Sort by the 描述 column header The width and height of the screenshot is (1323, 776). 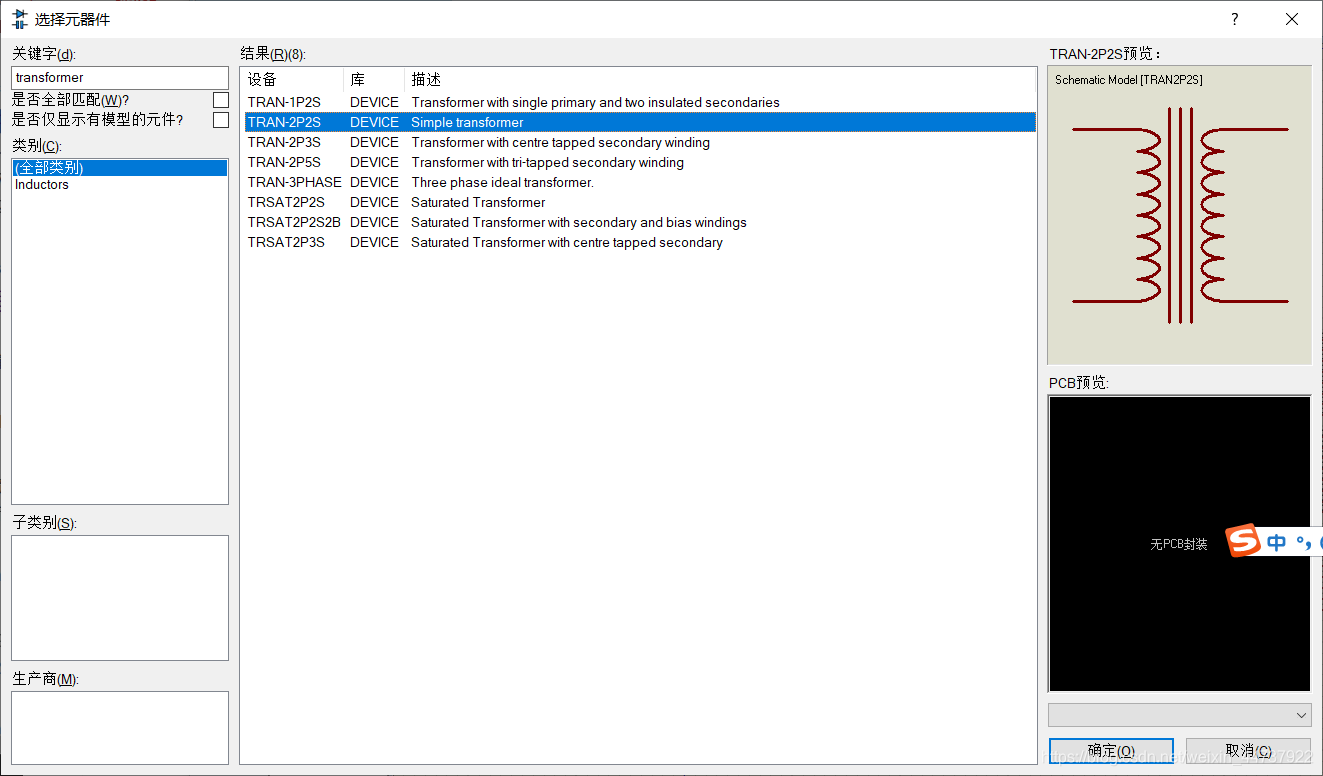tap(720, 79)
